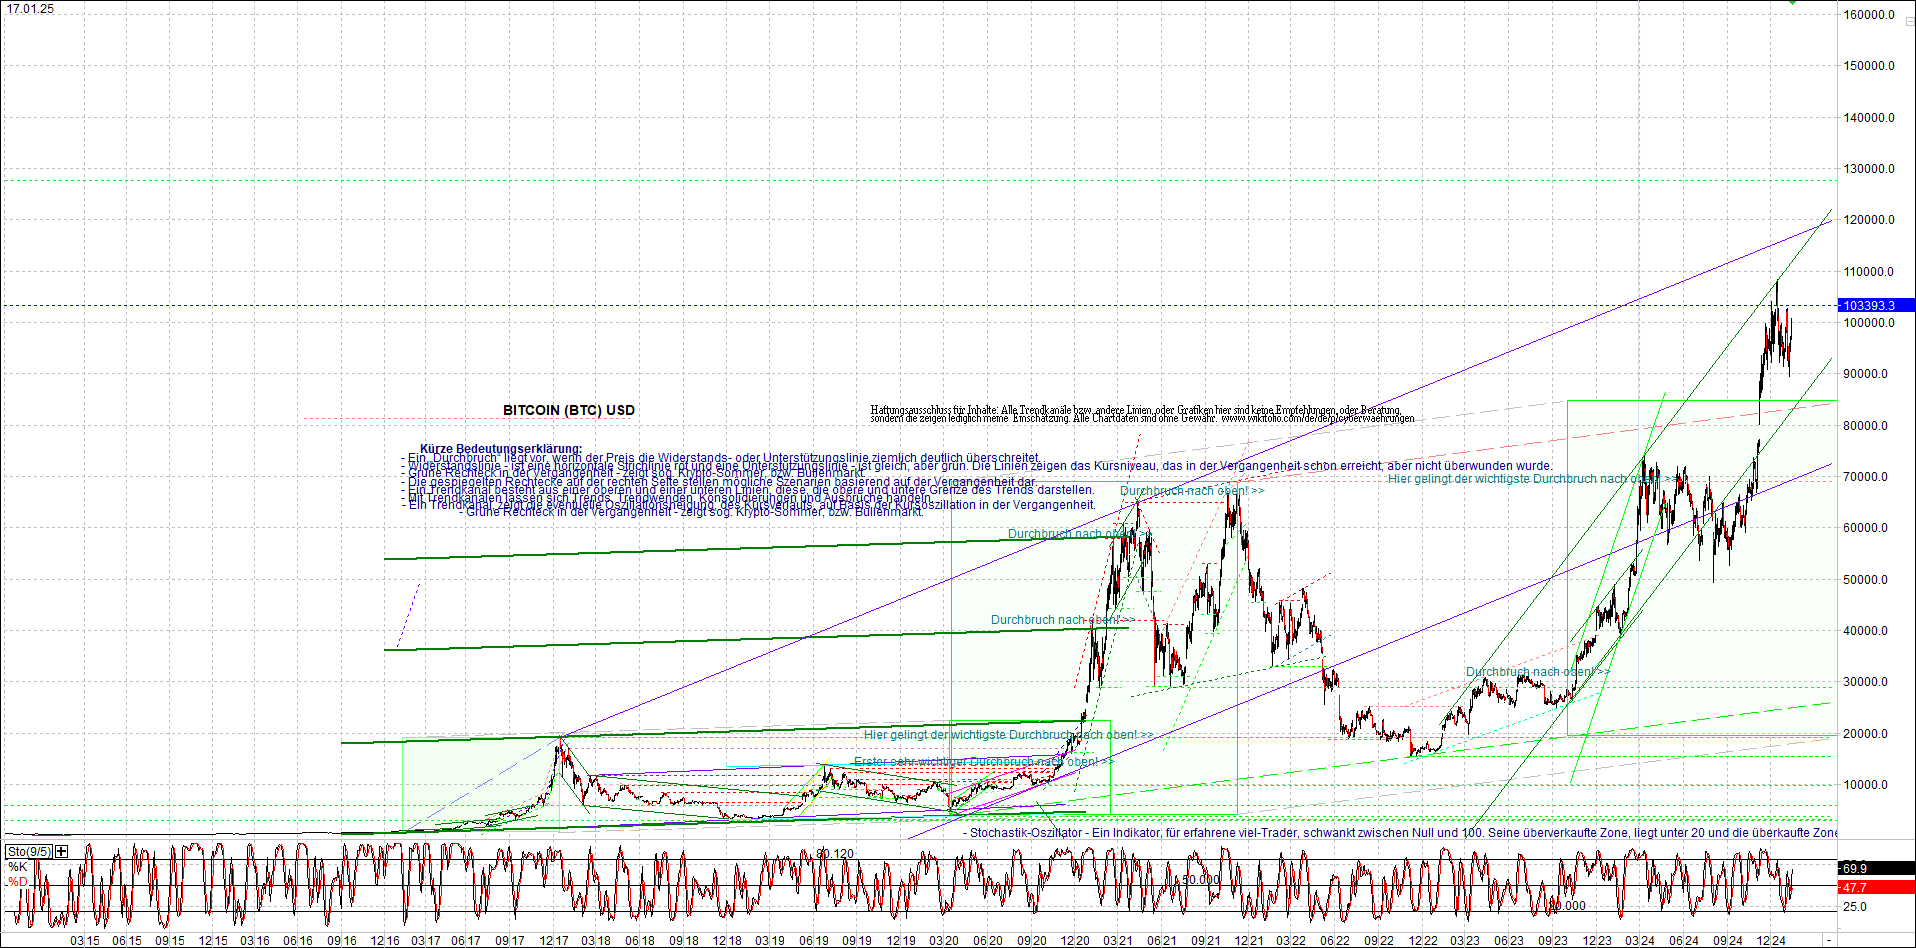Click the 130000.0 price axis label

tap(1869, 169)
